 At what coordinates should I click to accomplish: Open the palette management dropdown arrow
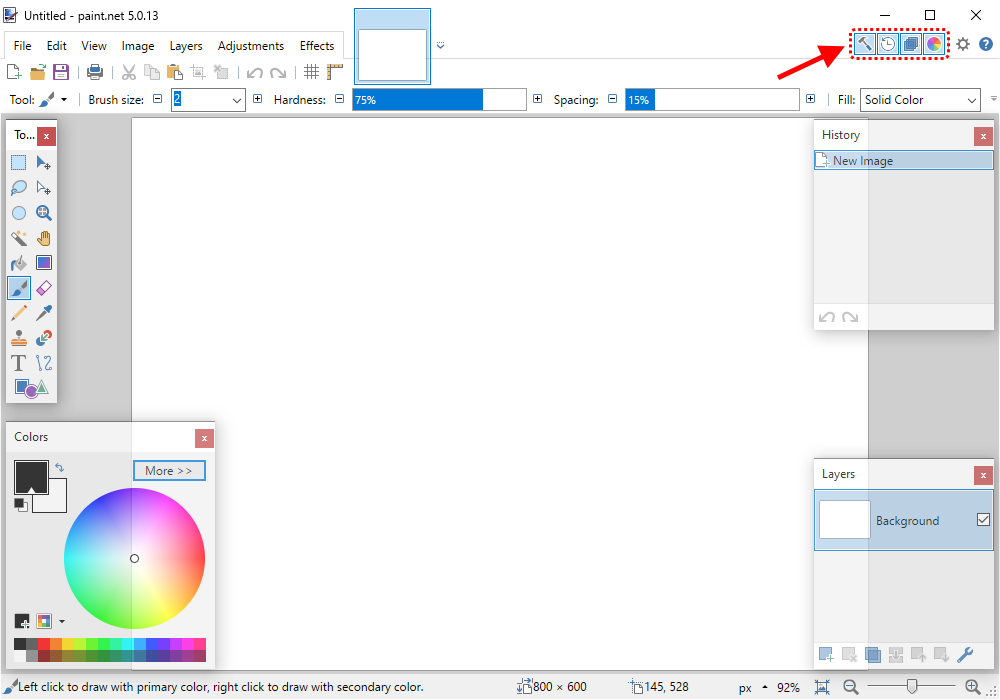(x=62, y=621)
